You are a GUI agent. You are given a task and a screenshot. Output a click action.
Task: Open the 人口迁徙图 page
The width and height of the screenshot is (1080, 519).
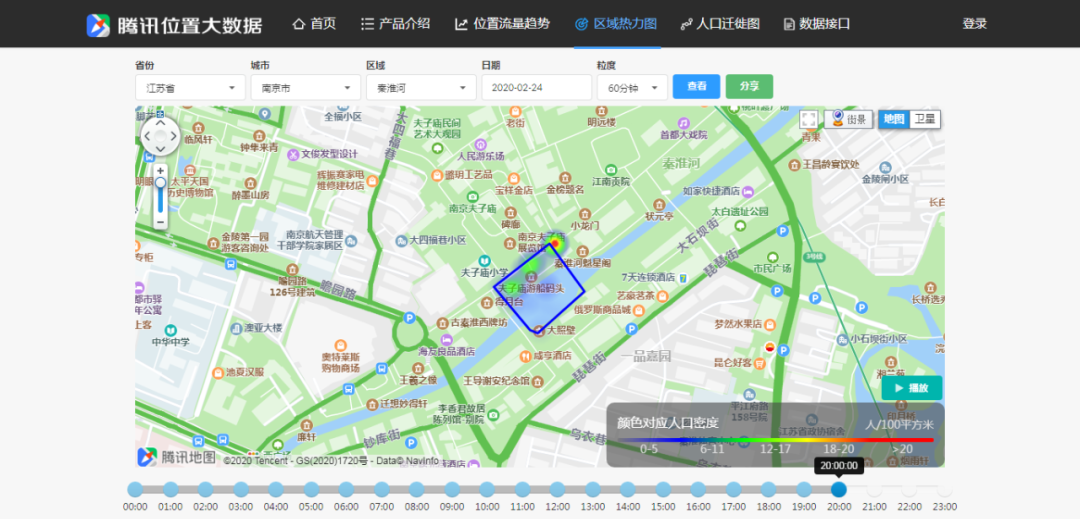click(720, 24)
